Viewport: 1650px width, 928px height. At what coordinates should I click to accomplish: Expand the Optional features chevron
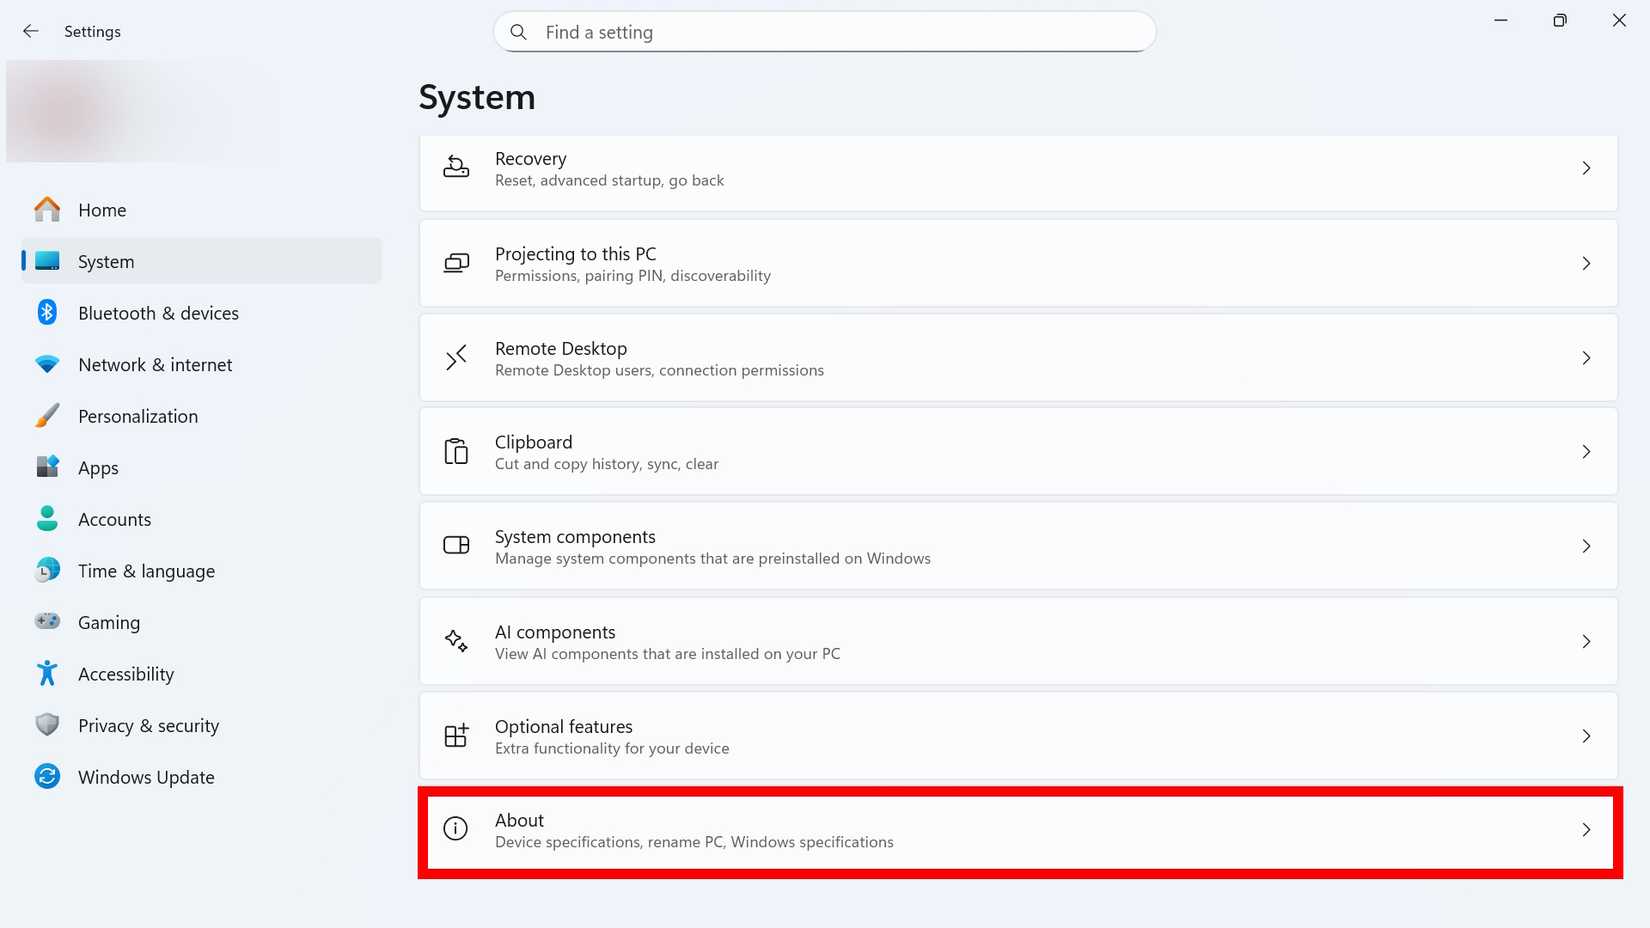click(1586, 736)
